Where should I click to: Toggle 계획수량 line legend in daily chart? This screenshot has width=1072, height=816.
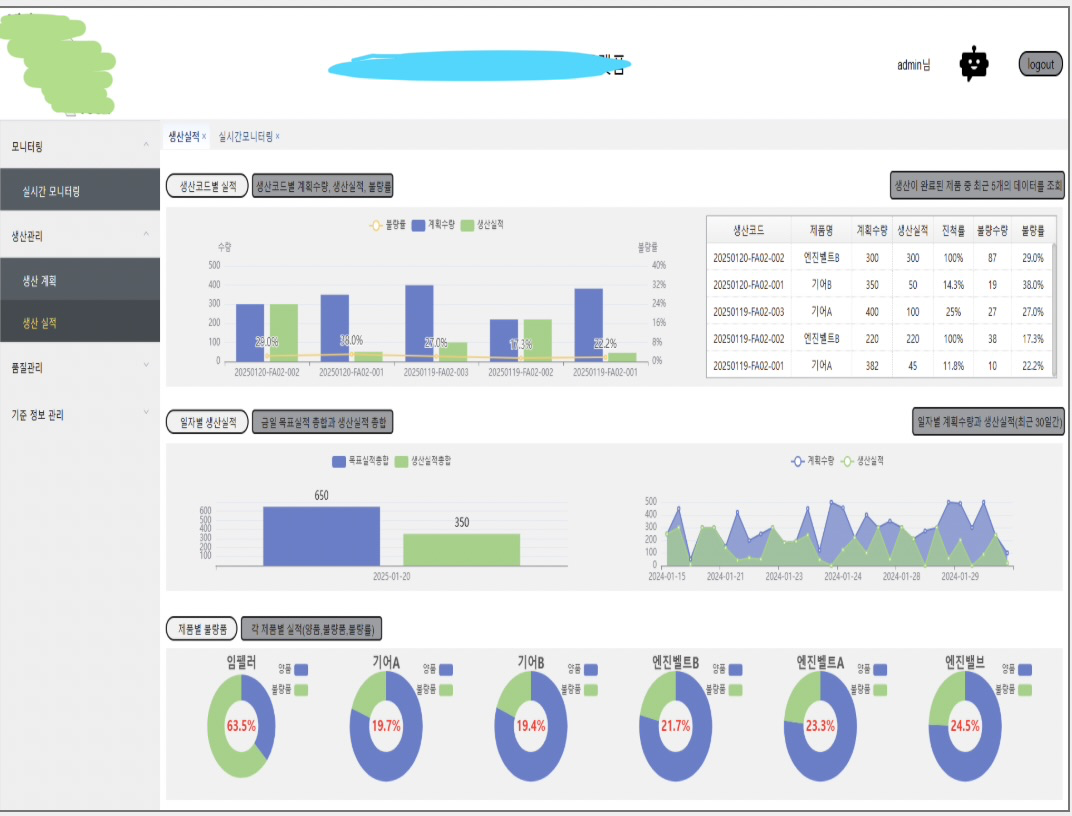tap(812, 461)
